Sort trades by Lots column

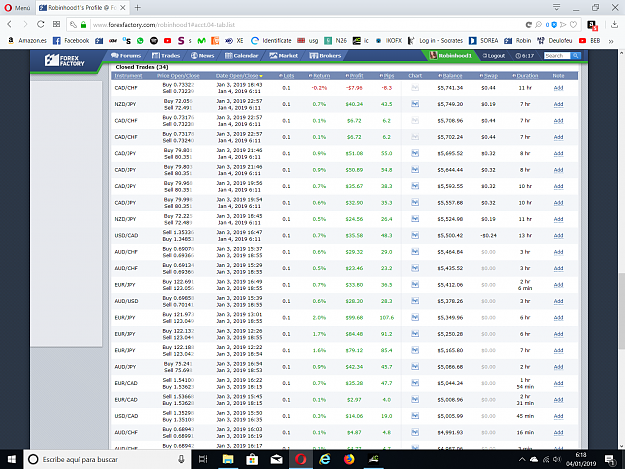[x=287, y=76]
